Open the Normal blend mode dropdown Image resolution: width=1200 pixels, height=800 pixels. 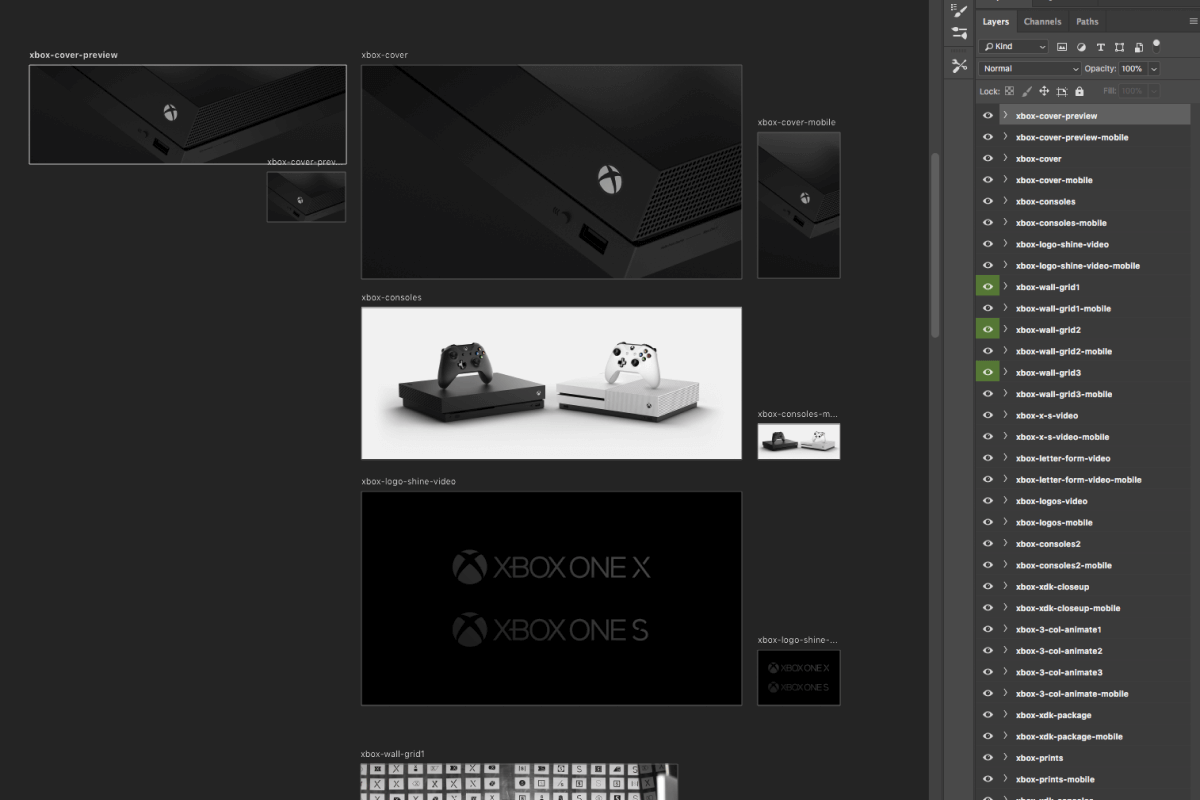click(1030, 69)
